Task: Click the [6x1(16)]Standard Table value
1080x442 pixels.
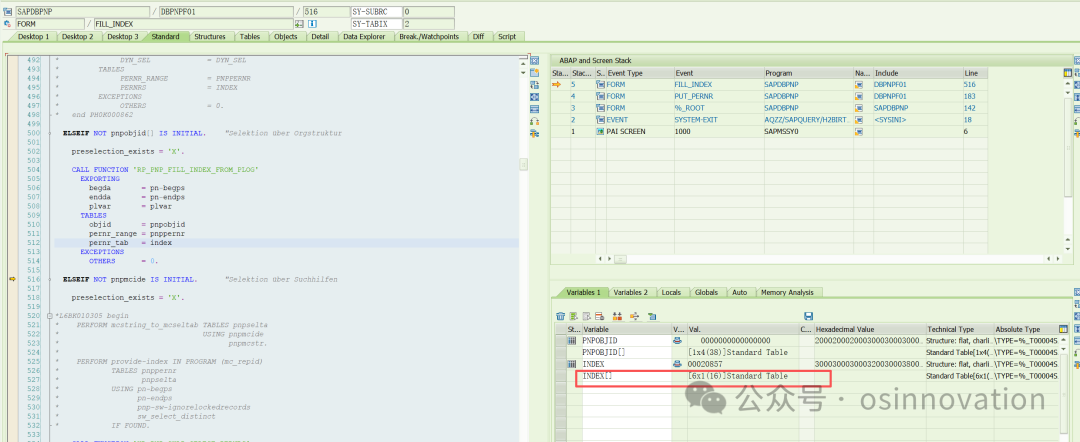Action: [738, 376]
